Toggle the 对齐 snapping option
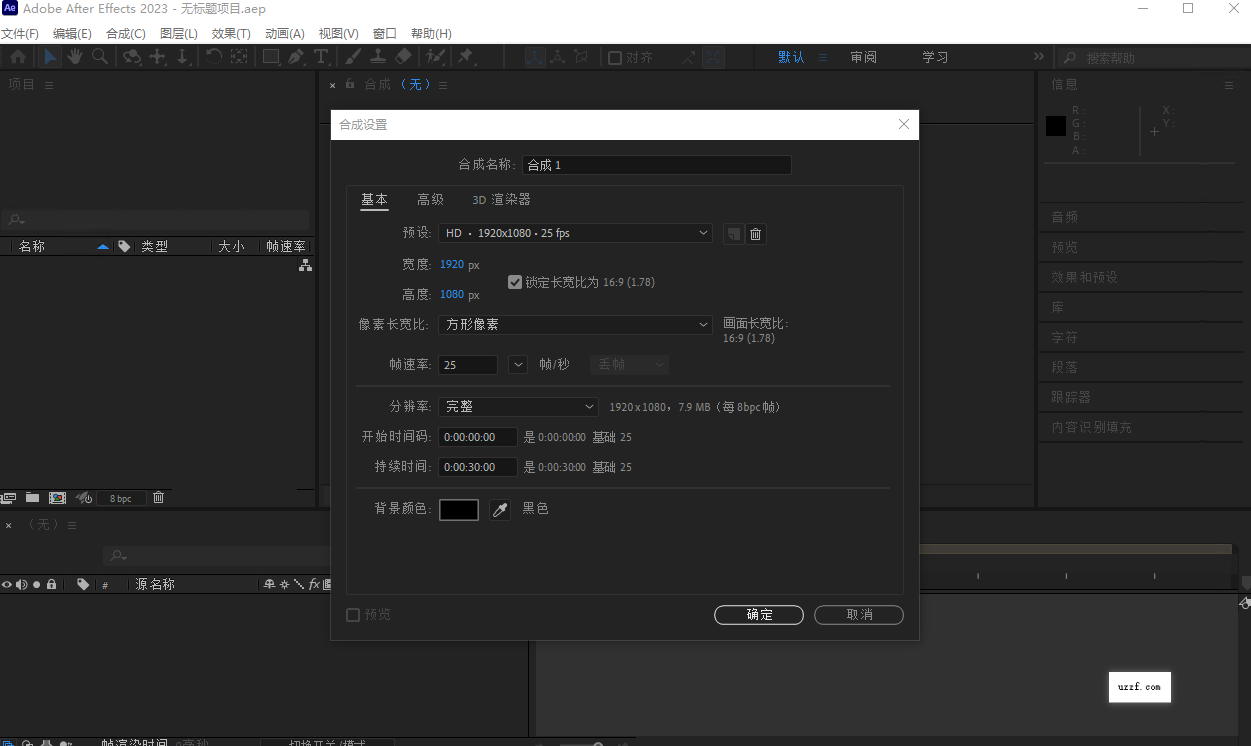1251x746 pixels. click(x=613, y=57)
